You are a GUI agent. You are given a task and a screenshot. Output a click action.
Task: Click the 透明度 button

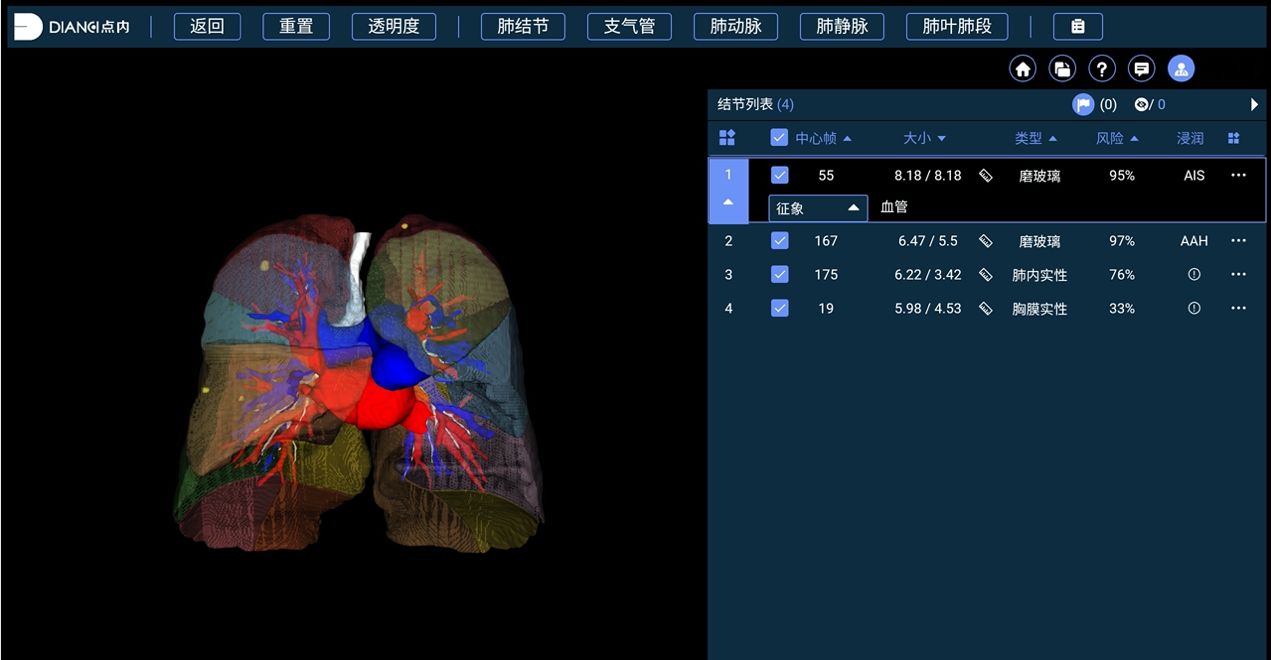pyautogui.click(x=394, y=27)
